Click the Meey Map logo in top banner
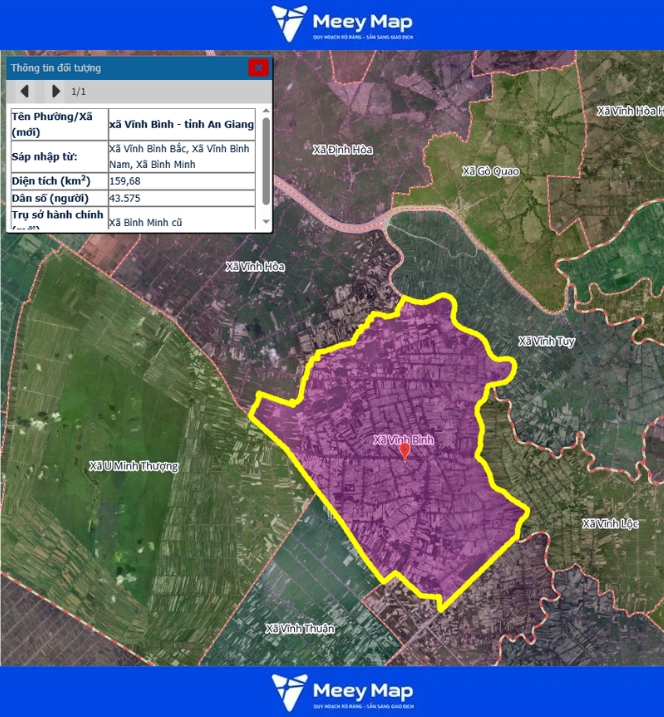This screenshot has height=717, width=664. click(x=342, y=24)
